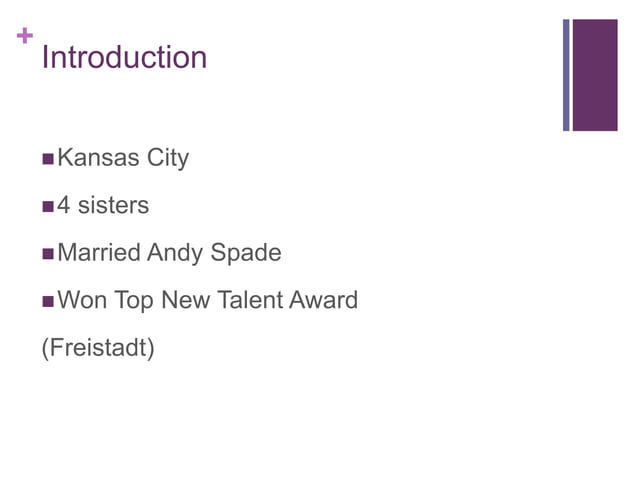Click the word New in fourth bullet
The height and width of the screenshot is (478, 638).
pyautogui.click(x=182, y=299)
